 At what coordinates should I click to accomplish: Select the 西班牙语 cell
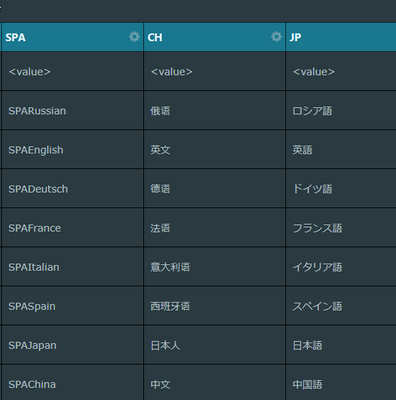point(214,306)
